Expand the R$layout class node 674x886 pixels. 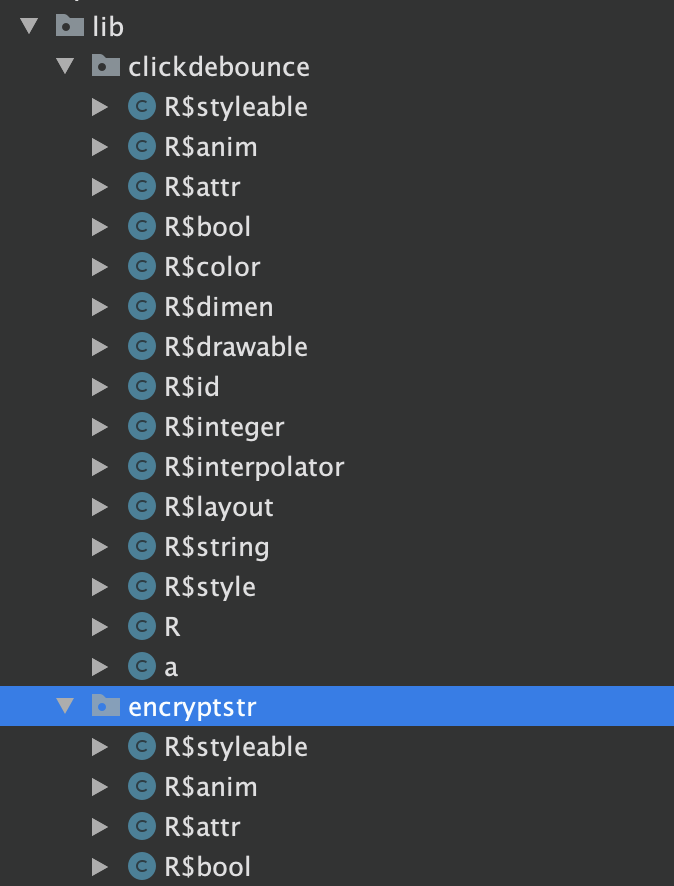click(99, 507)
